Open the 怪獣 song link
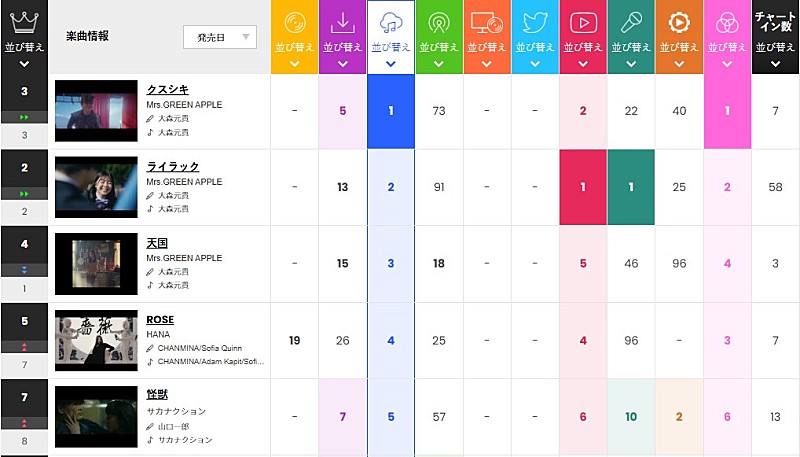 click(x=157, y=394)
